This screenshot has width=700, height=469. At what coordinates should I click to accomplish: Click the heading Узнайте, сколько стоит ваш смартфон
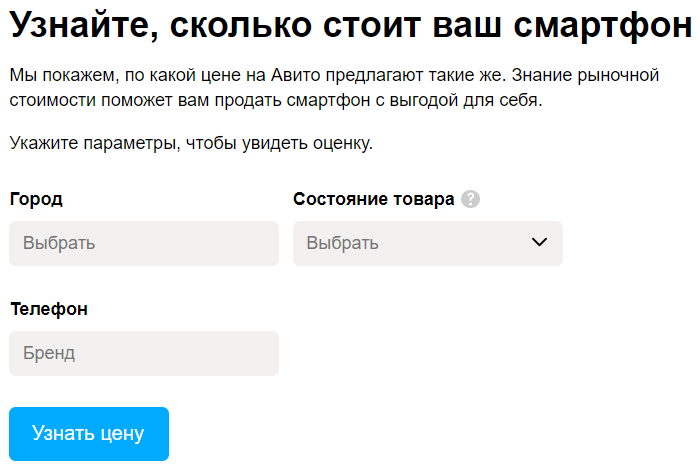coord(350,25)
